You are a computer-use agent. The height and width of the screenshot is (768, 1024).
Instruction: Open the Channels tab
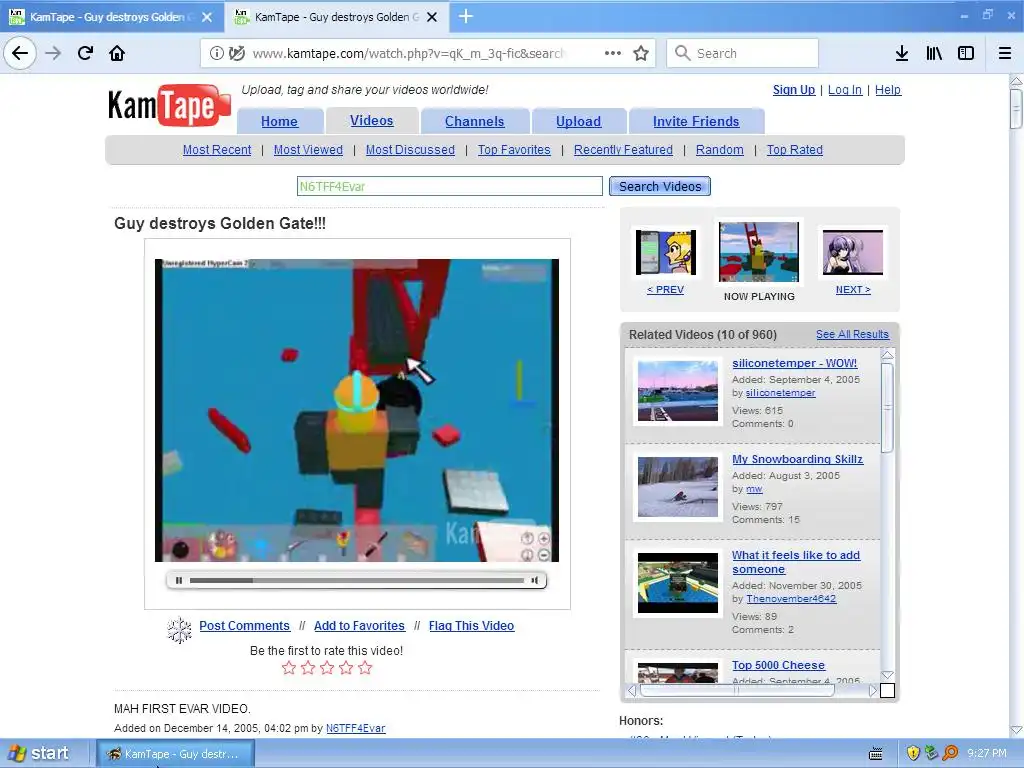(x=475, y=121)
